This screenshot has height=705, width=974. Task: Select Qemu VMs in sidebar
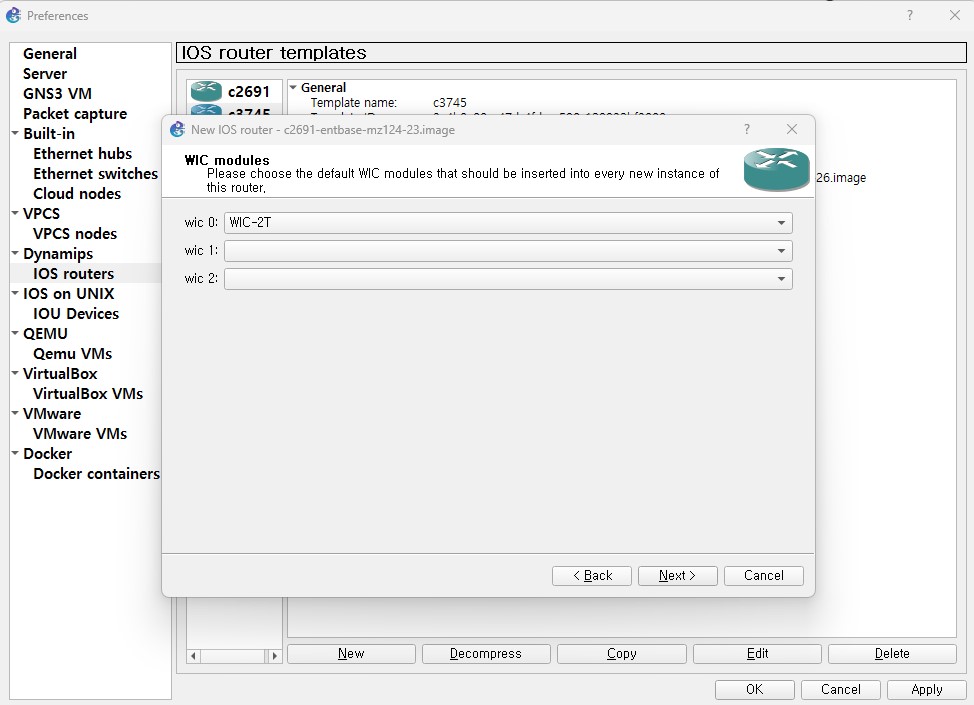(x=73, y=353)
